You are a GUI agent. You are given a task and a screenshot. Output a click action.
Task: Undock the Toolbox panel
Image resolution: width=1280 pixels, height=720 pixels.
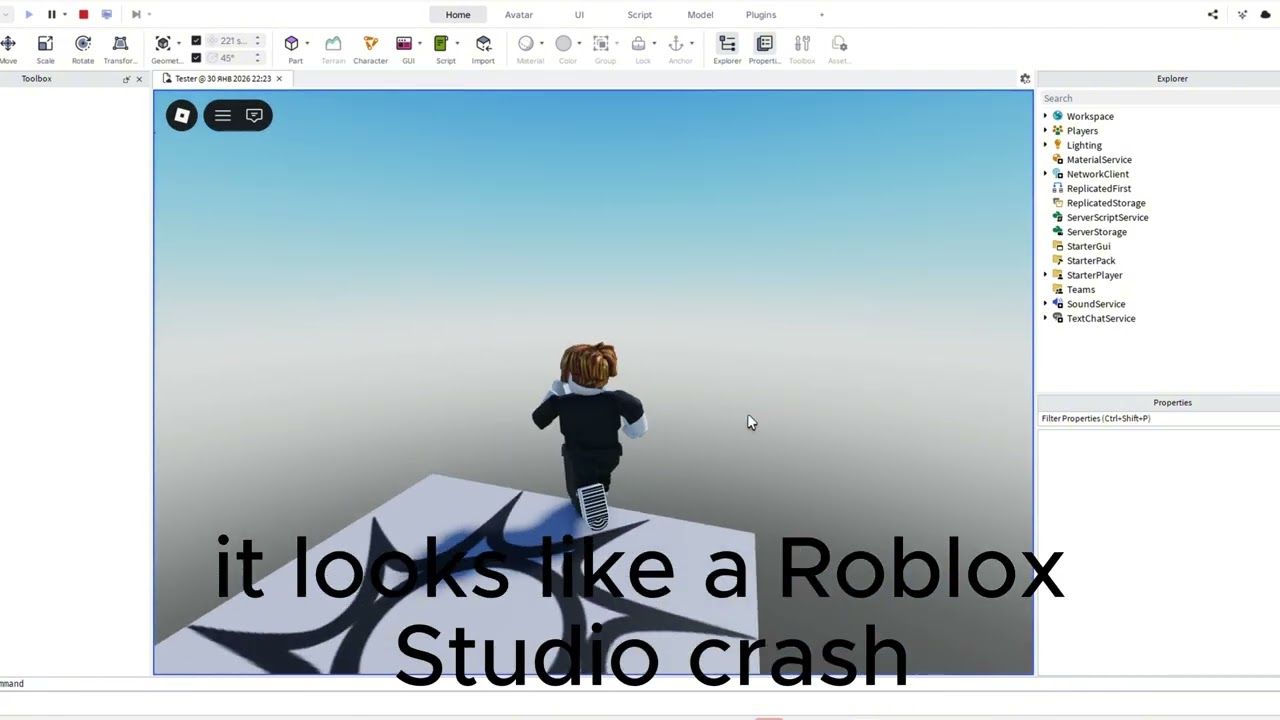[x=126, y=79]
